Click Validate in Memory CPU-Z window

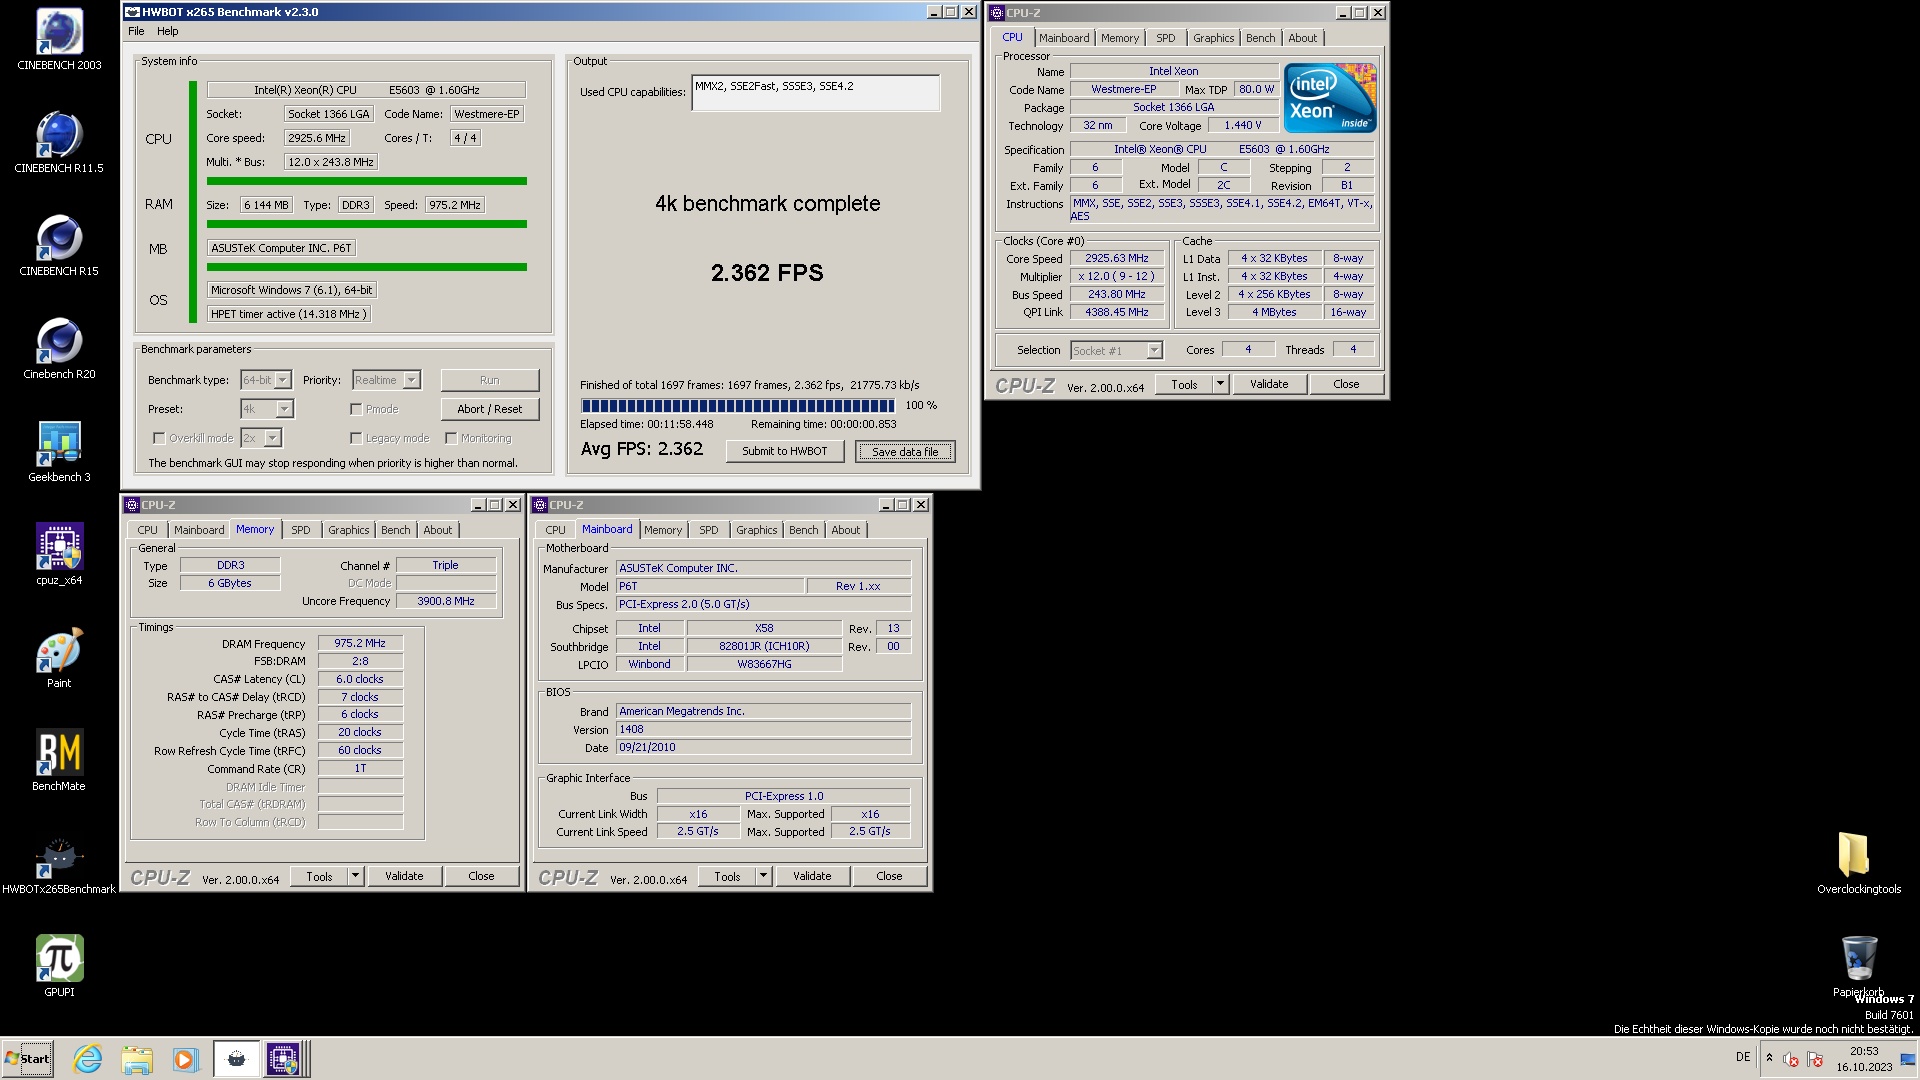(x=404, y=876)
